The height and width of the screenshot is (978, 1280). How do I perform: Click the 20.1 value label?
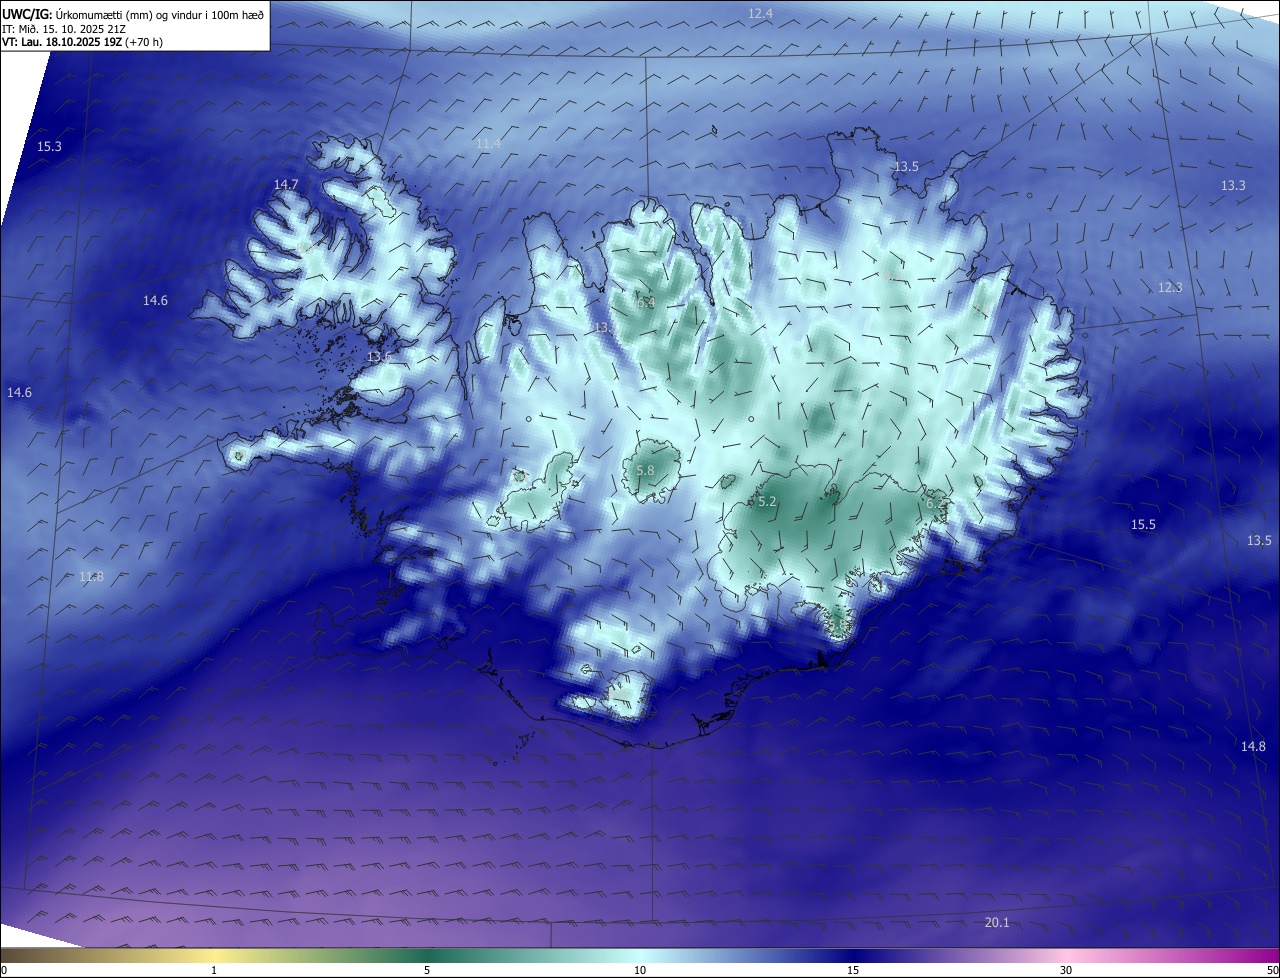coord(997,923)
